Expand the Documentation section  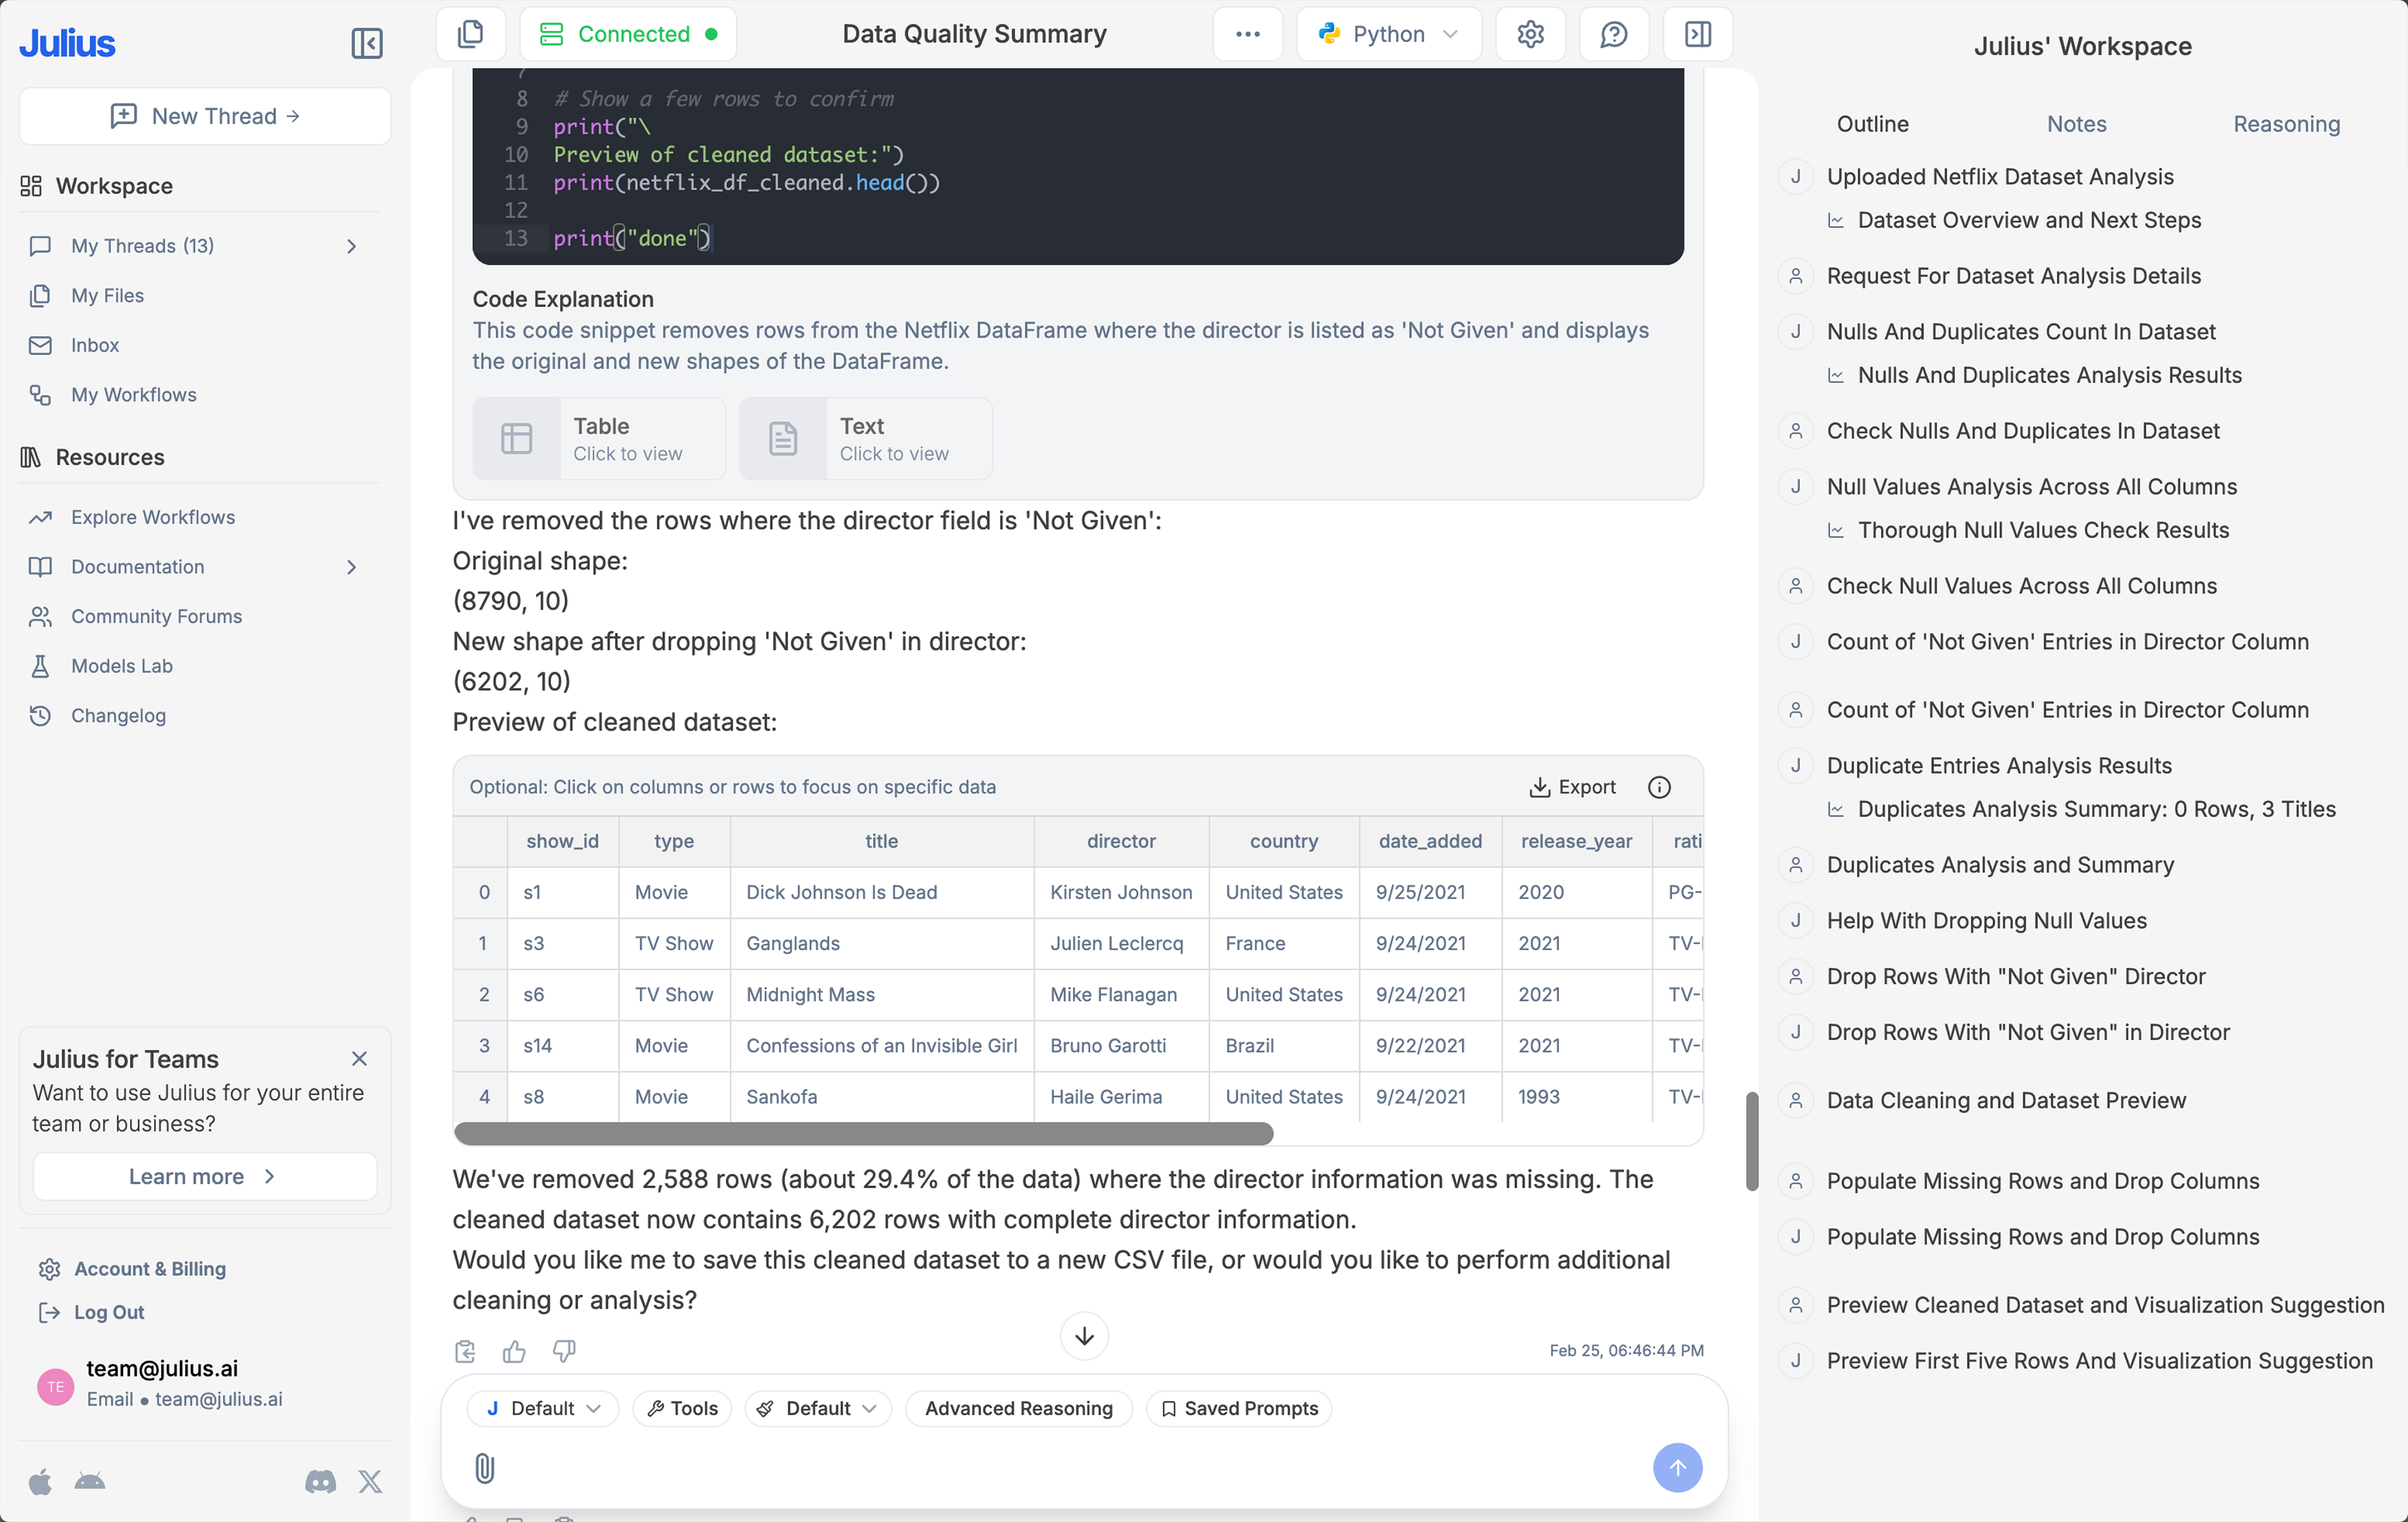351,566
